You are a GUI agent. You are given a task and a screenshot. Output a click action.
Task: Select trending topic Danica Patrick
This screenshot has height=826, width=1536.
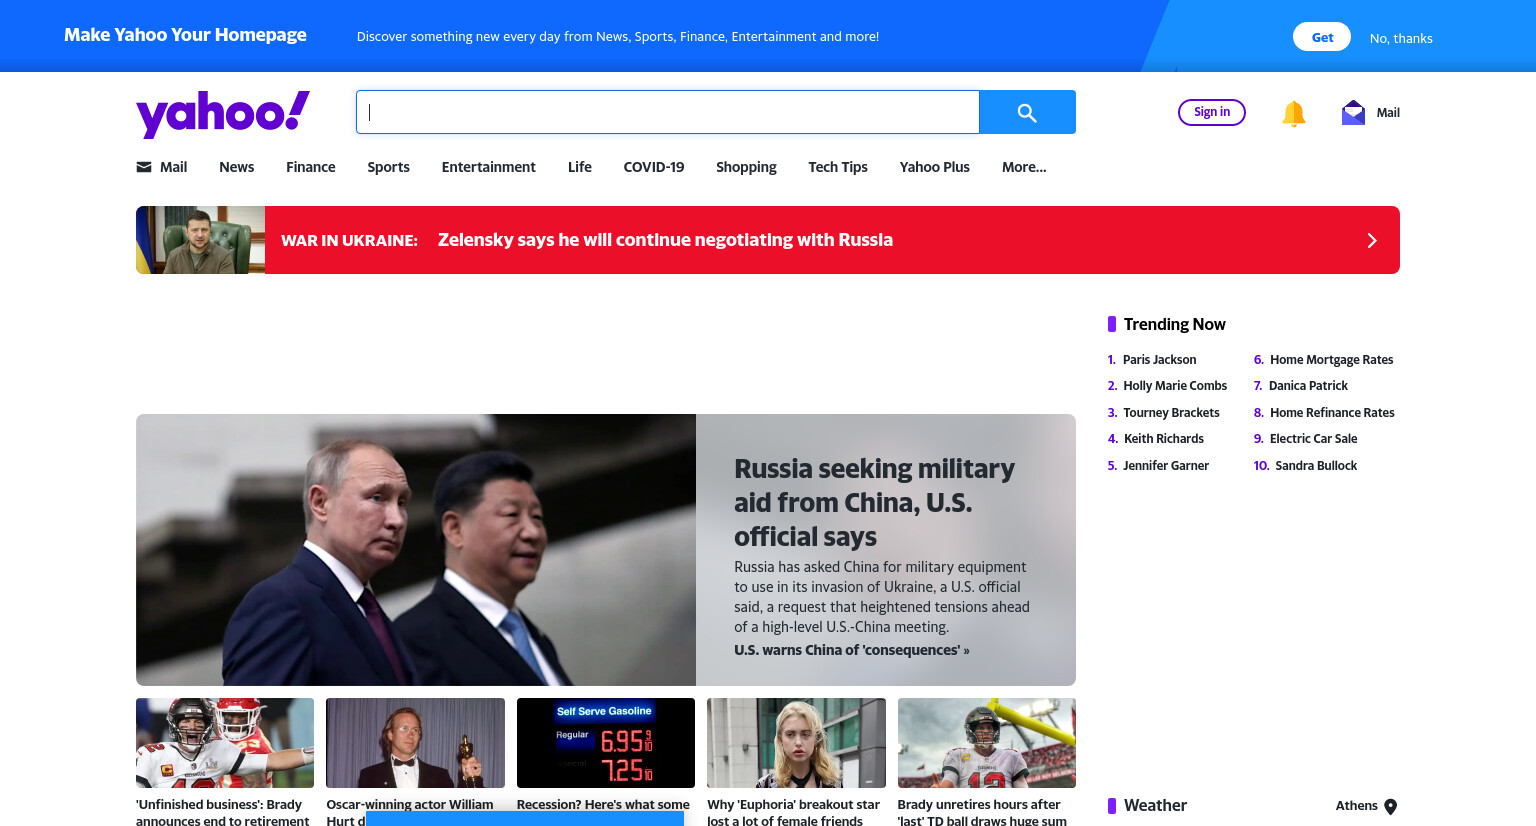pyautogui.click(x=1308, y=386)
